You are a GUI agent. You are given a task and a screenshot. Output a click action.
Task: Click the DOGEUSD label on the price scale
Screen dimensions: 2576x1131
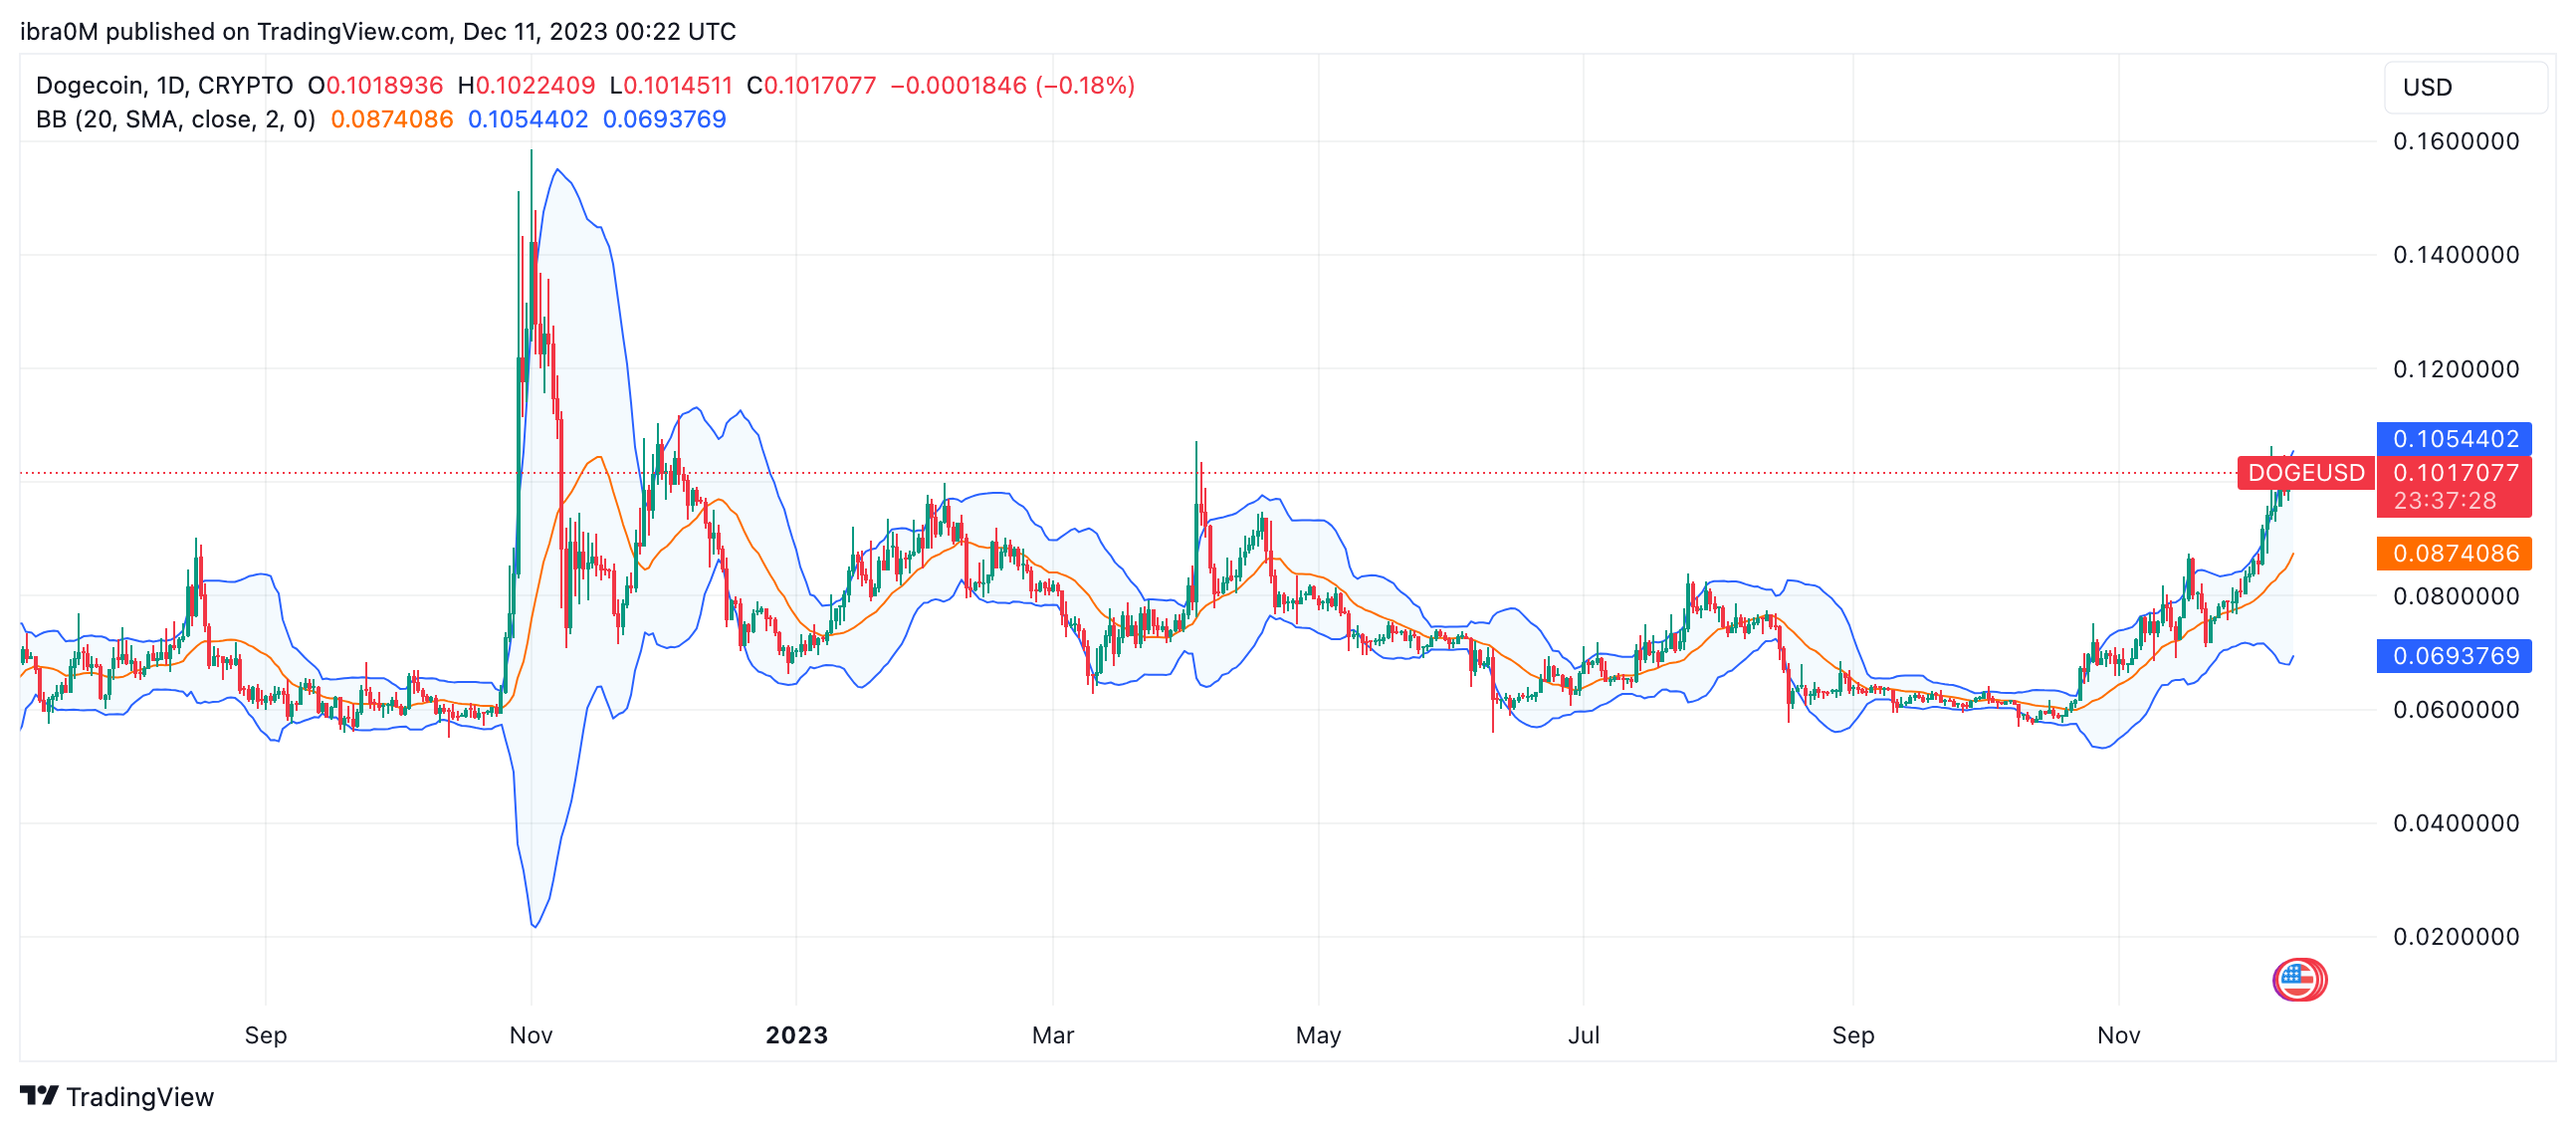[x=2307, y=474]
